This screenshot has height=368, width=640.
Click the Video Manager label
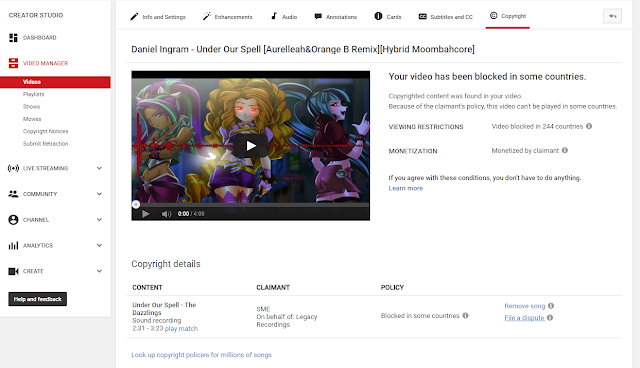pos(45,63)
